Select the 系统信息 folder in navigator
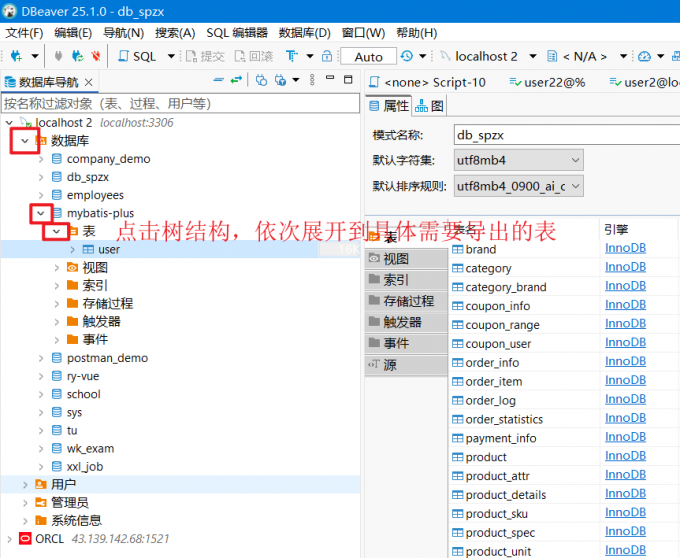The image size is (680, 558). tap(76, 520)
